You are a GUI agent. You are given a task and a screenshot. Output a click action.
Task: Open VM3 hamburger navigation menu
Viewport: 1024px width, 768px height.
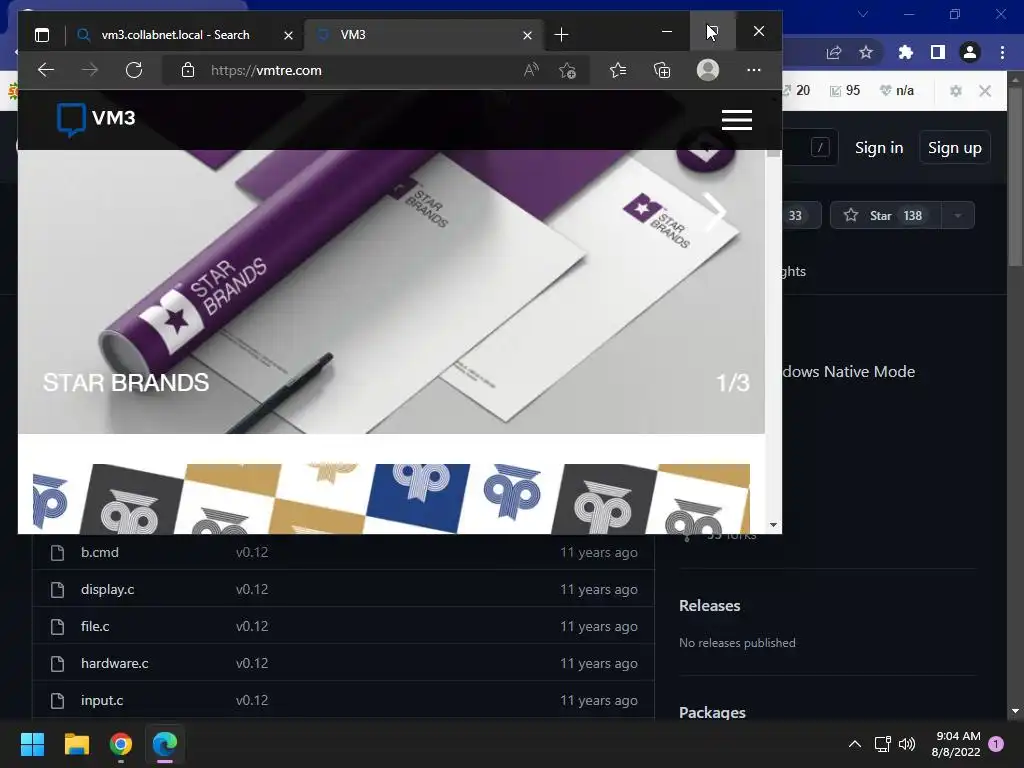737,120
